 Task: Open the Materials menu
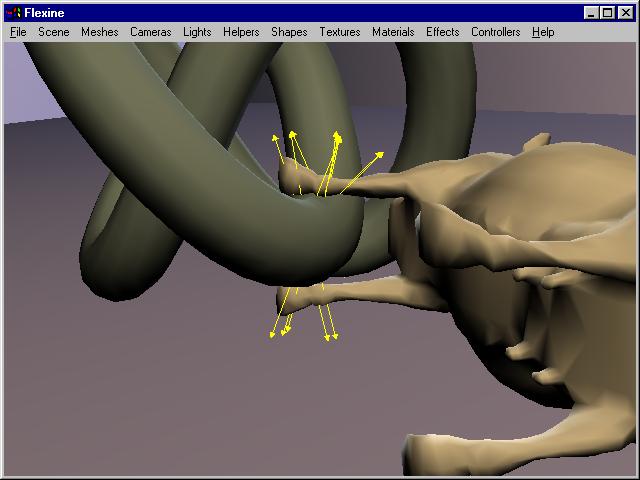point(393,32)
